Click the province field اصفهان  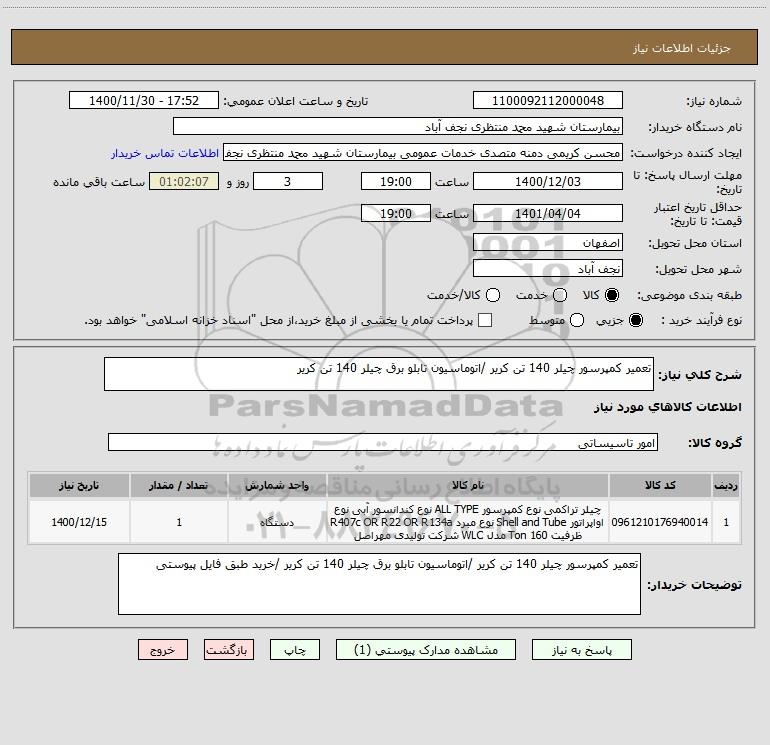[x=548, y=242]
